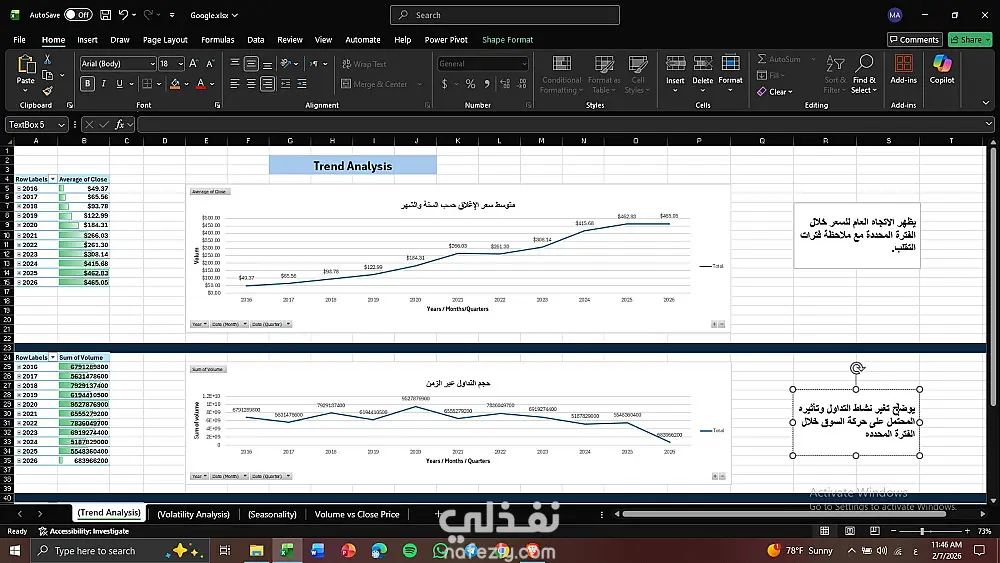Click the Percent Style icon
The width and height of the screenshot is (1000, 563).
point(470,84)
